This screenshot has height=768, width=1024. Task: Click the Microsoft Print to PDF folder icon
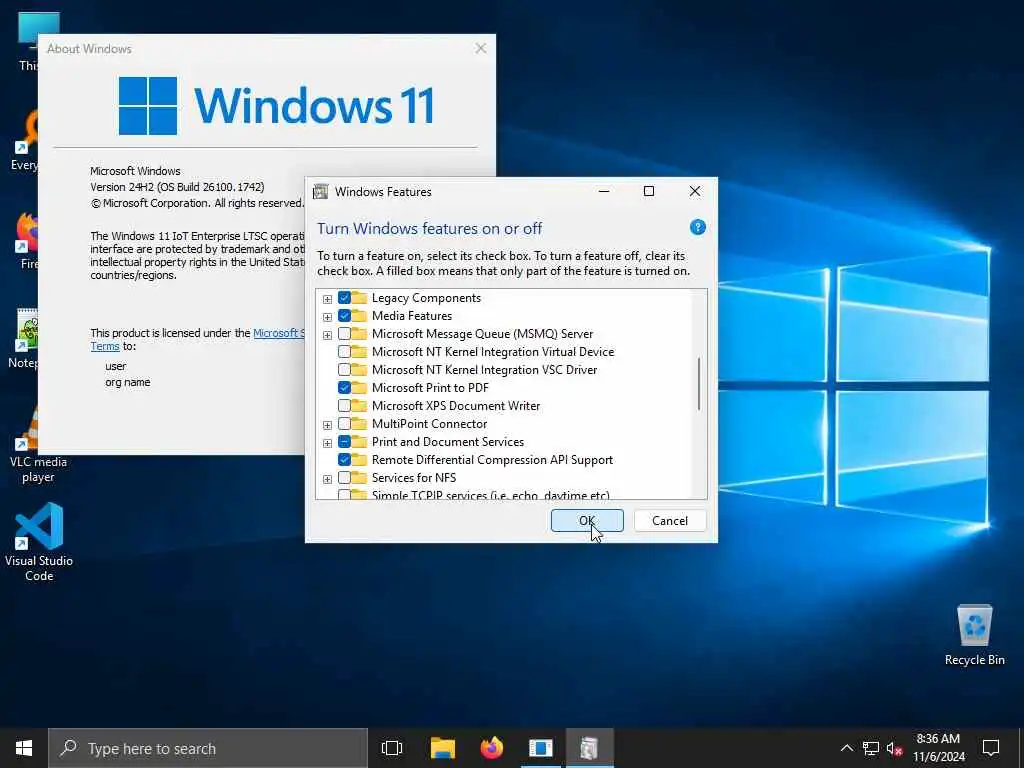(360, 387)
